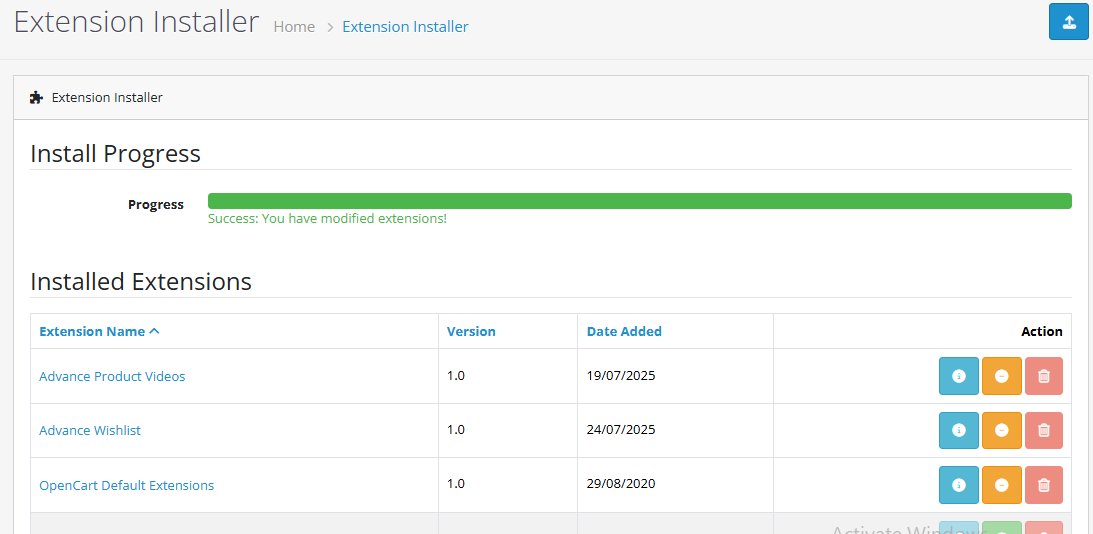Open the OpenCart Default Extensions link
This screenshot has width=1093, height=534.
coord(126,485)
